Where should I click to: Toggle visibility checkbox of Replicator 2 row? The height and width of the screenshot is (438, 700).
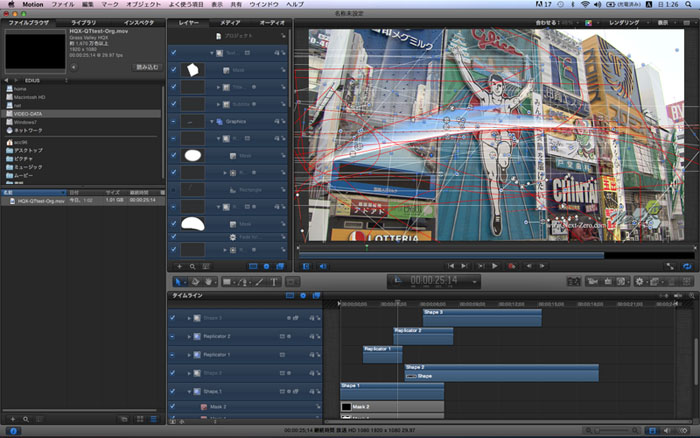pyautogui.click(x=173, y=336)
